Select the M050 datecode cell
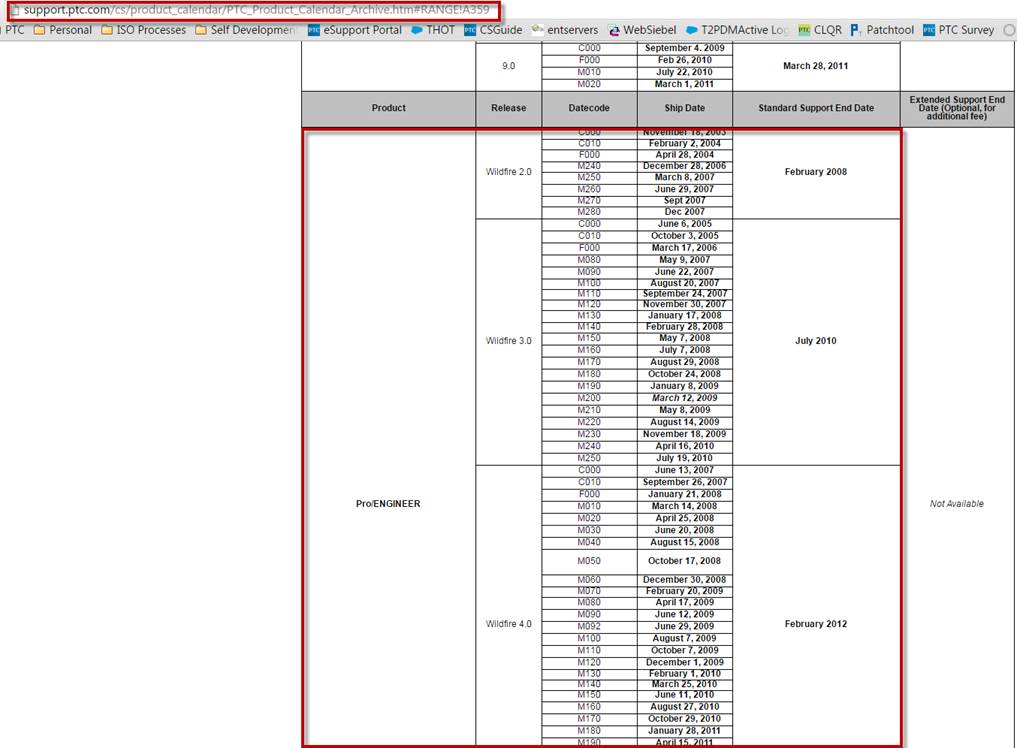 point(589,561)
